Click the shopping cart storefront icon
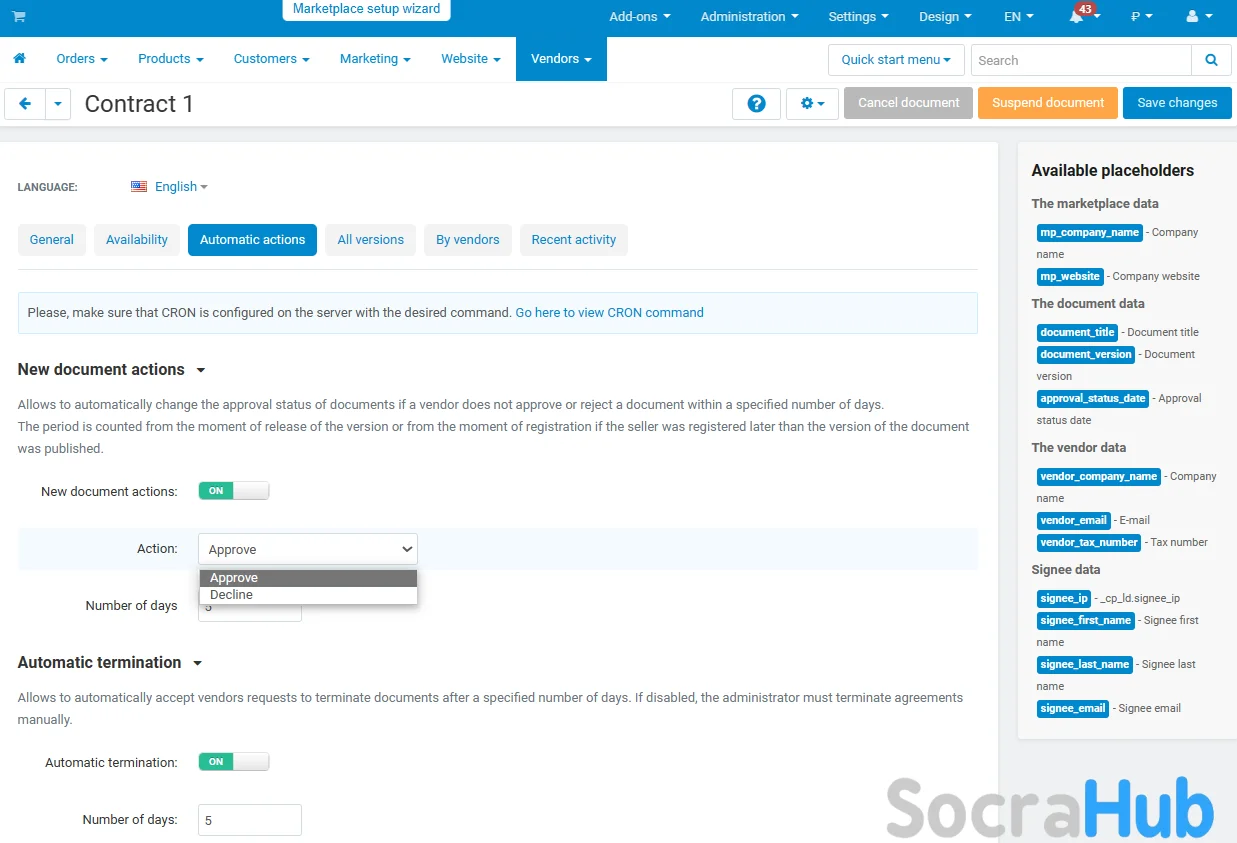1237x843 pixels. click(x=19, y=17)
